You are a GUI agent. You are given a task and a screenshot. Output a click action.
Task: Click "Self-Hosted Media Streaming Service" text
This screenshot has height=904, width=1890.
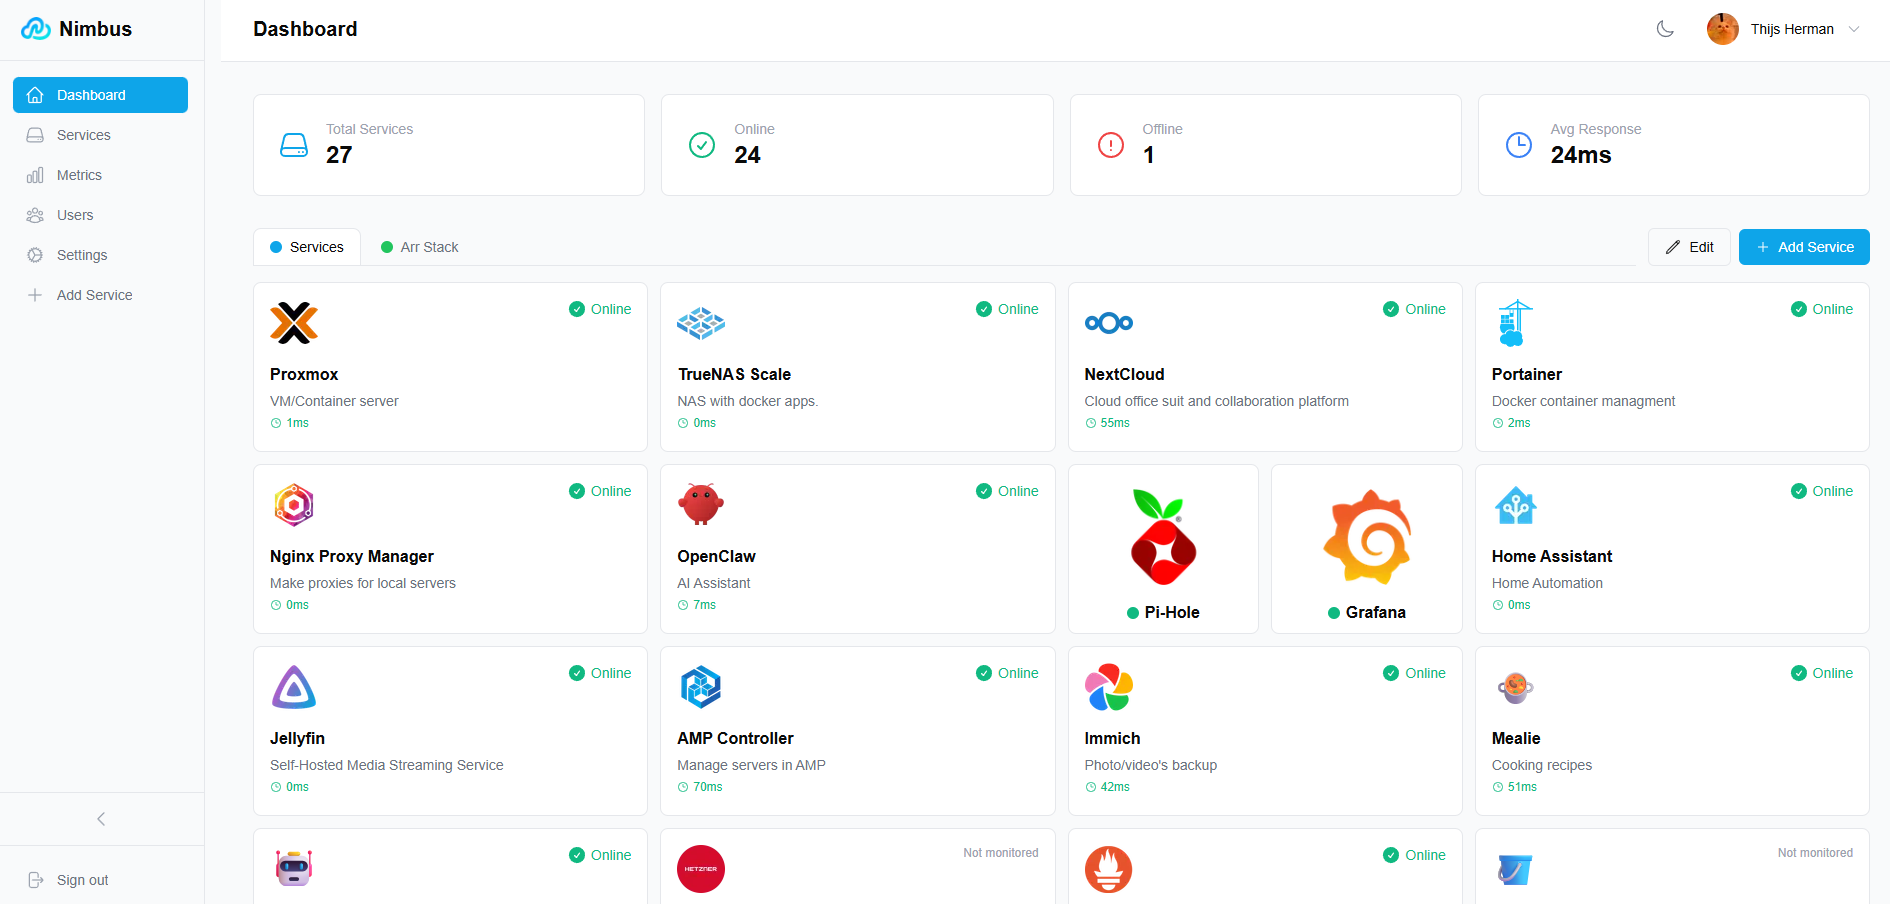tap(387, 765)
